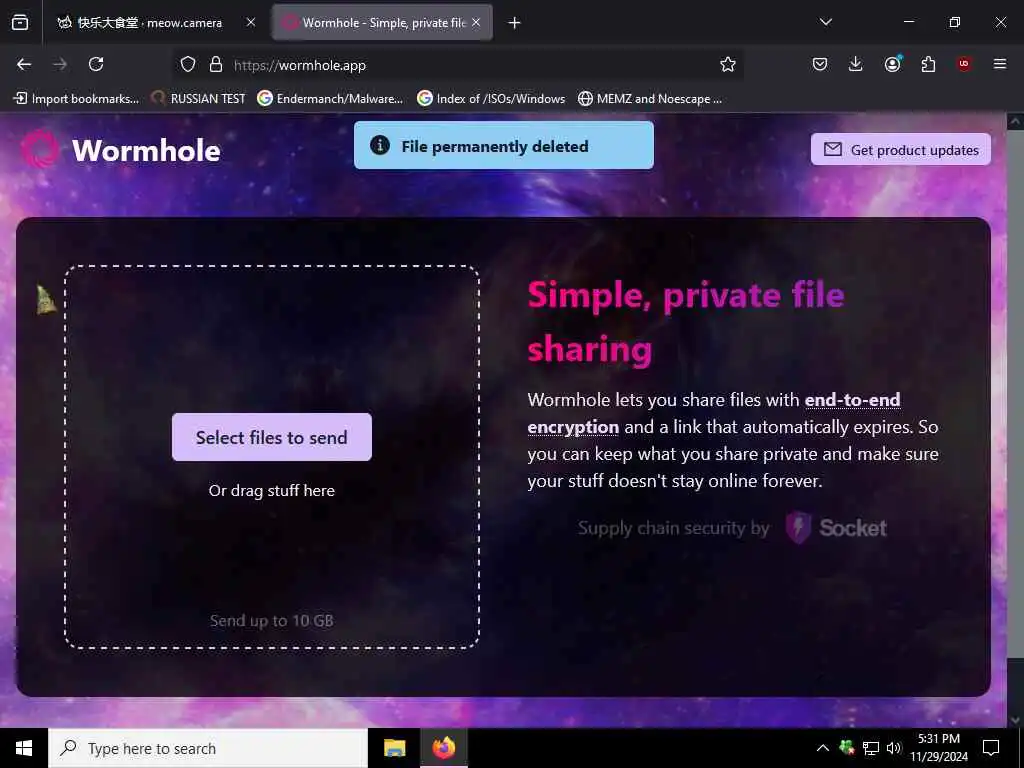Screen dimensions: 1024x768
Task: Open a new browser tab
Action: tap(515, 23)
